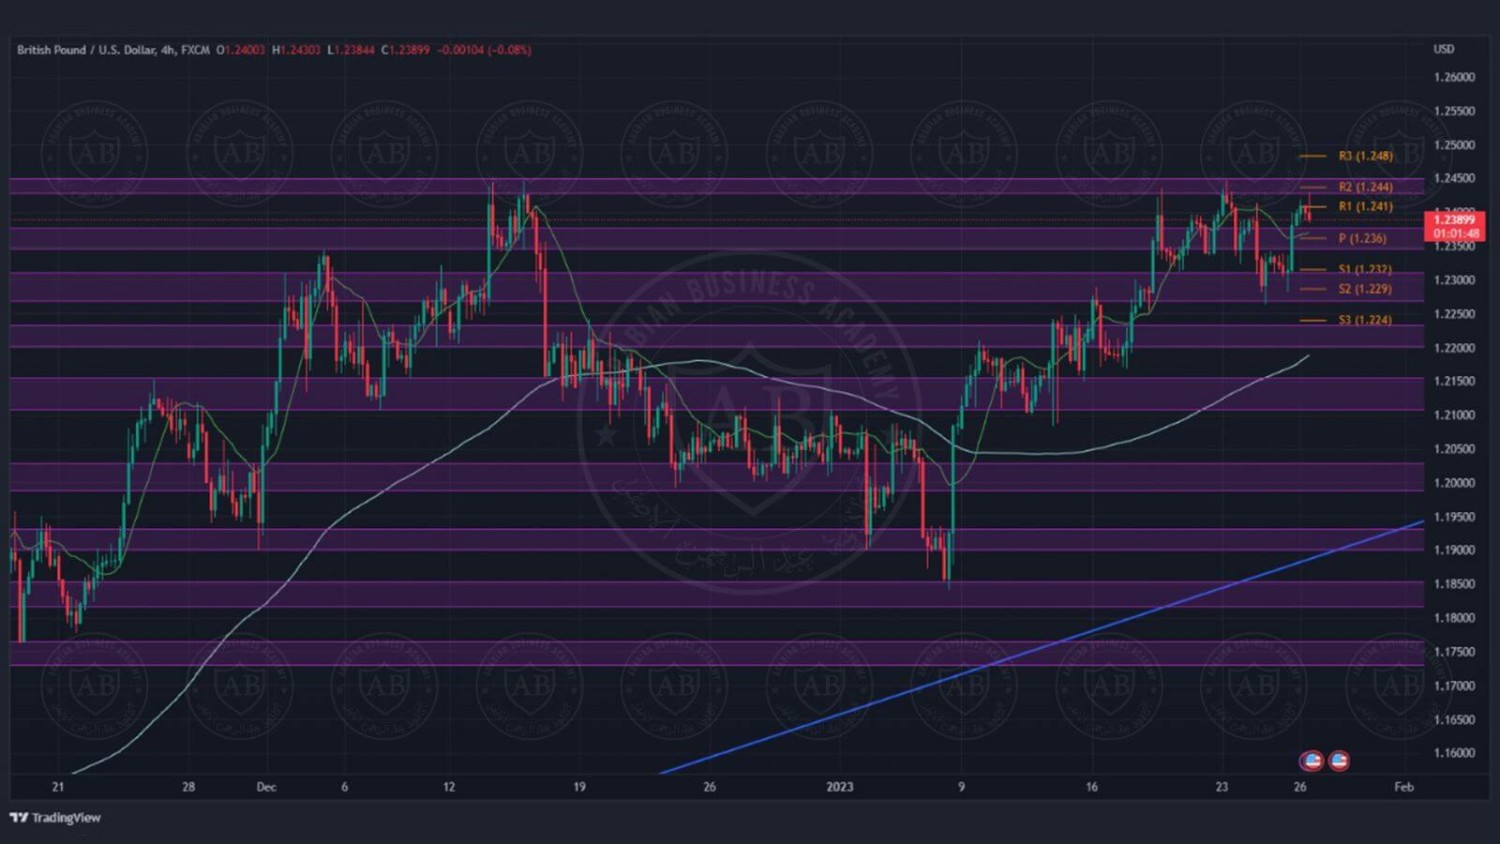This screenshot has height=844, width=1500.
Task: Click the 9 date label on time axis
Action: tap(961, 787)
